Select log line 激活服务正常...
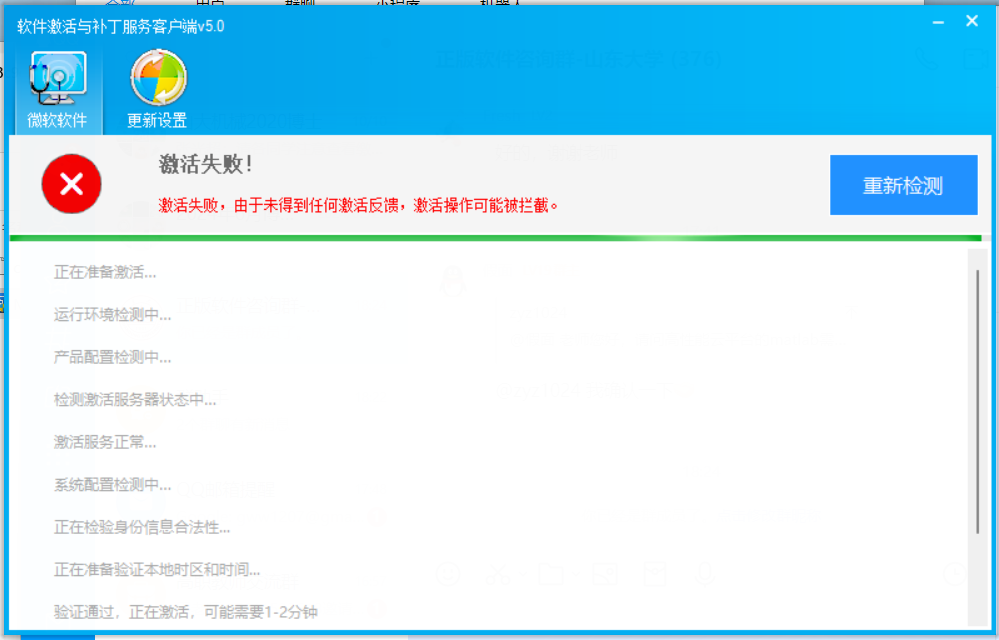 pos(105,442)
